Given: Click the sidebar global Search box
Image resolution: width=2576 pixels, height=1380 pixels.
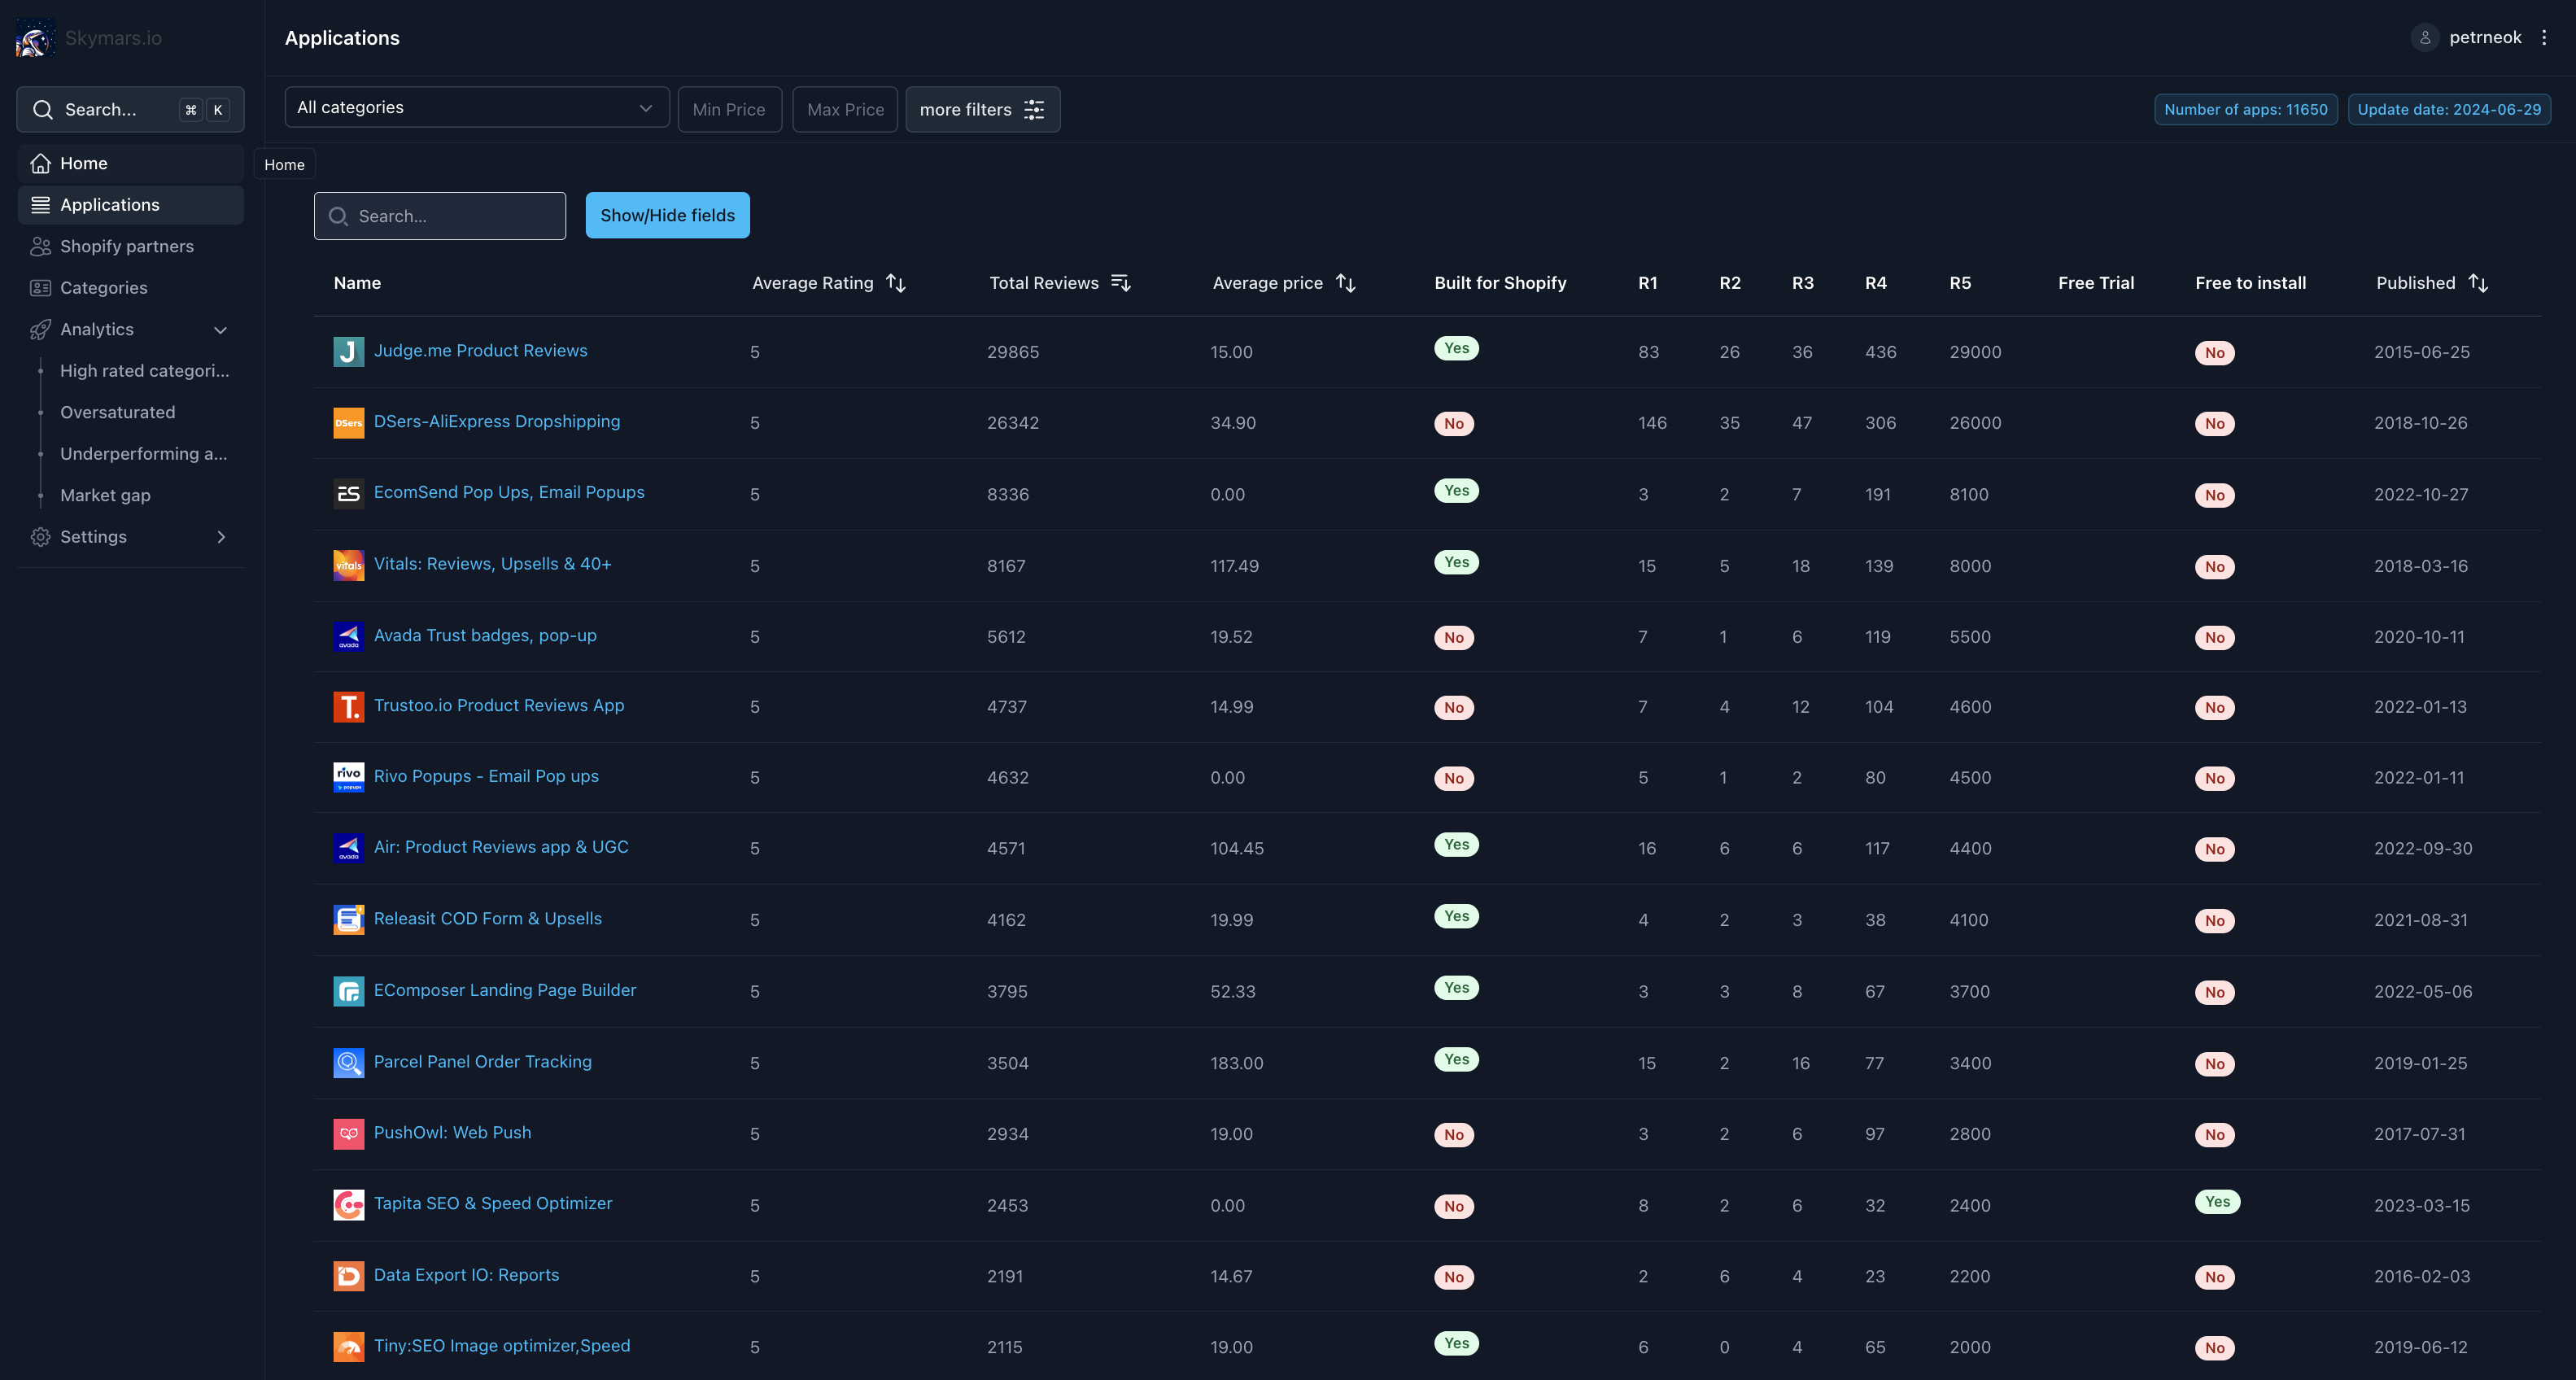Looking at the screenshot, I should coord(130,110).
